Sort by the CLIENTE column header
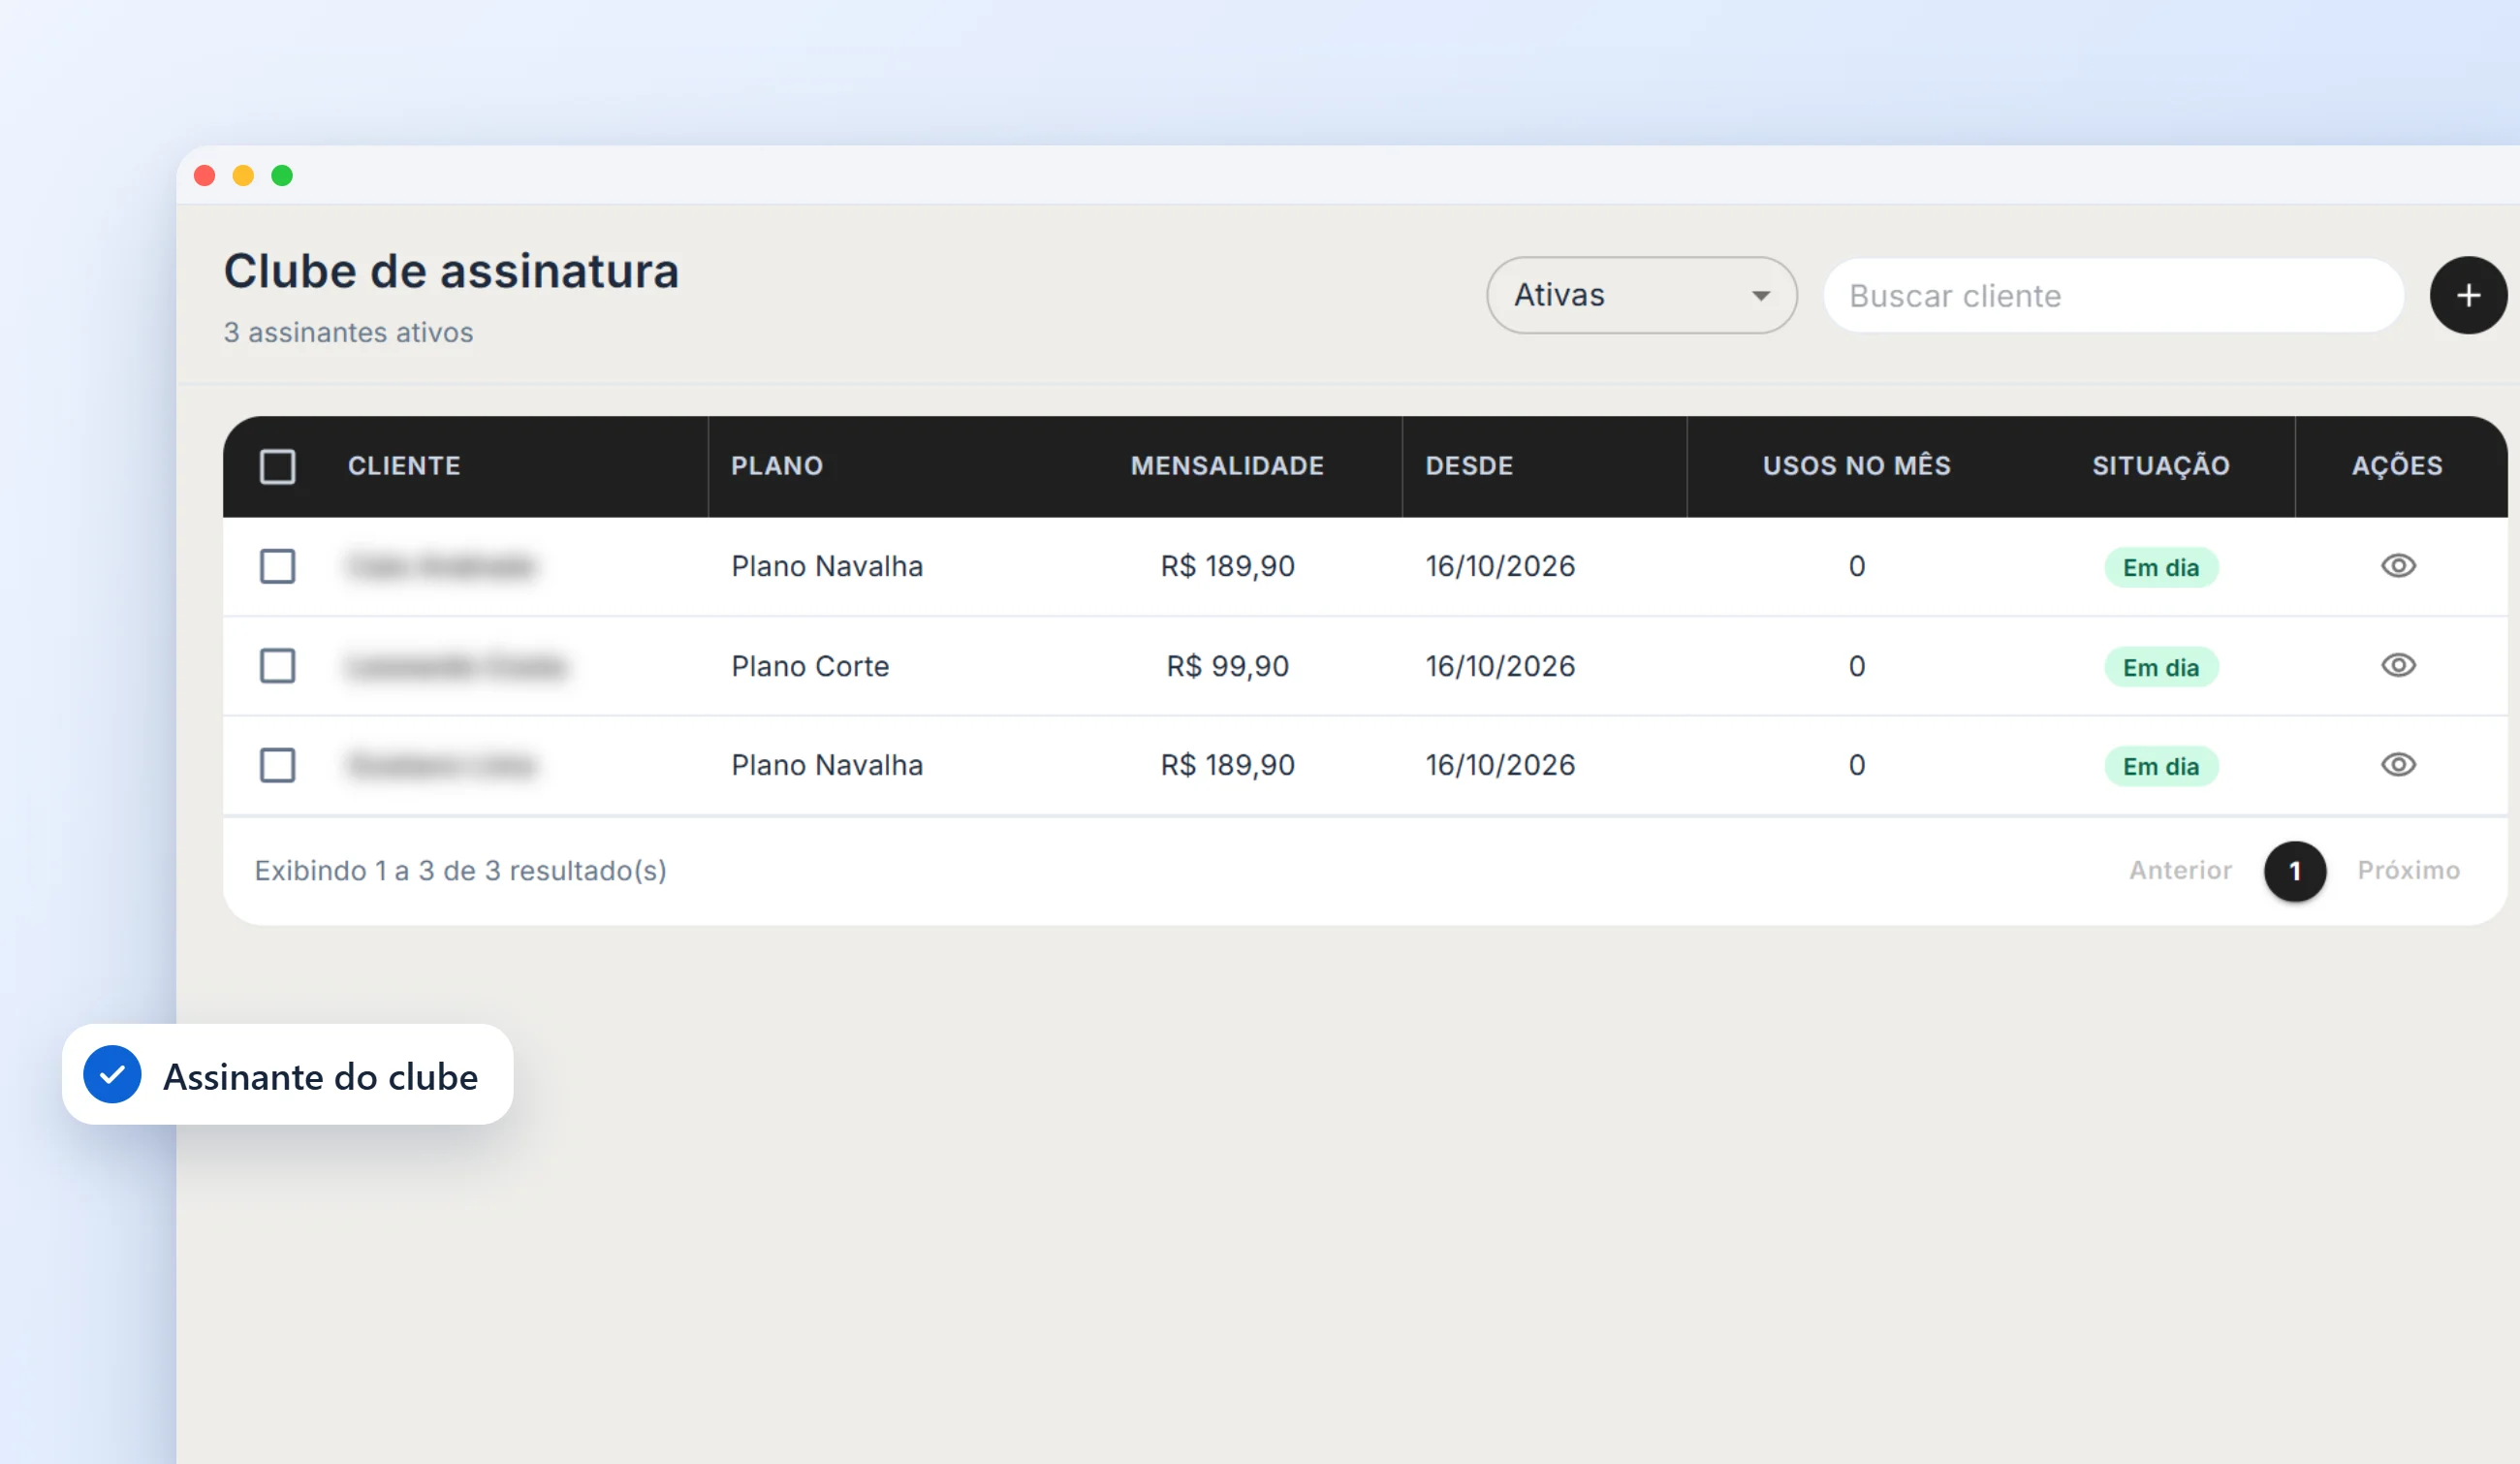Image resolution: width=2520 pixels, height=1464 pixels. pyautogui.click(x=404, y=466)
